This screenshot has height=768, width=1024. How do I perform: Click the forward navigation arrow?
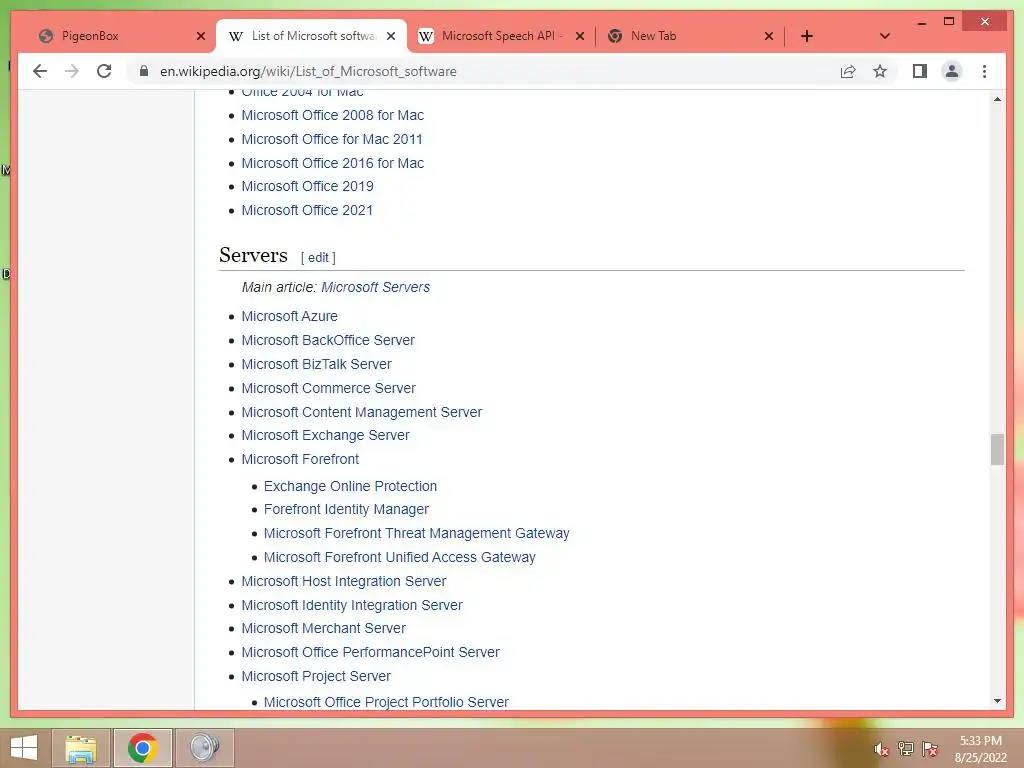[x=72, y=71]
